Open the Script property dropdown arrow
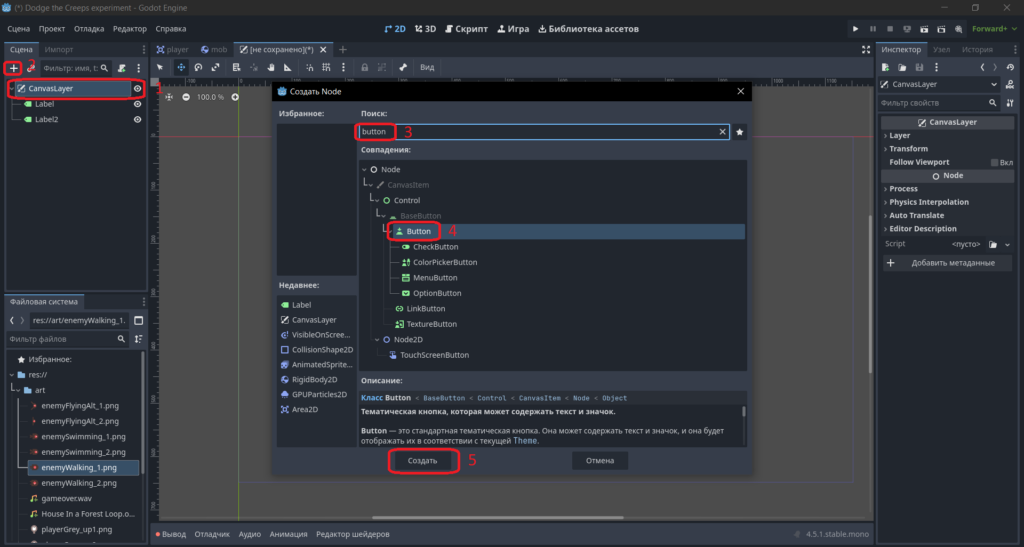The width and height of the screenshot is (1024, 547). click(1007, 244)
